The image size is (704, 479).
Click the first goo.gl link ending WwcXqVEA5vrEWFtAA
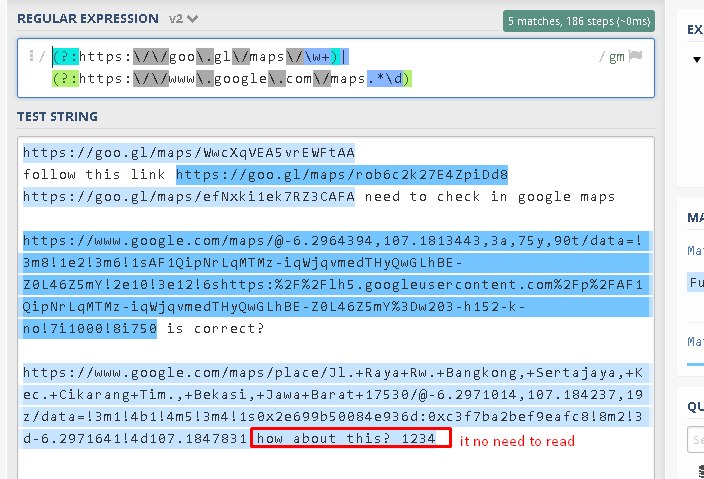pos(189,153)
